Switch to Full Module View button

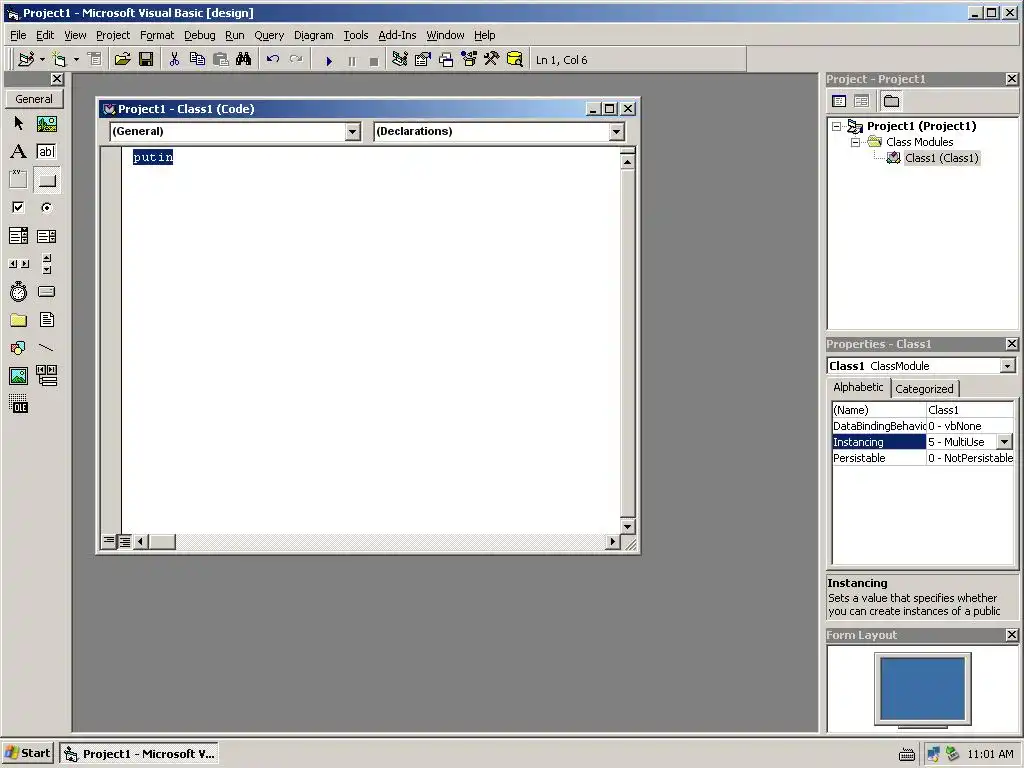pyautogui.click(x=124, y=541)
